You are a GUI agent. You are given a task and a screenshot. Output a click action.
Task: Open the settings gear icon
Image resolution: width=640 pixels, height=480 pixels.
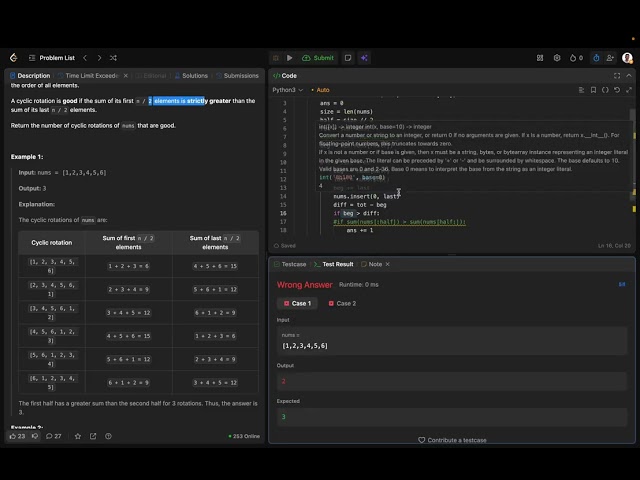pos(557,58)
